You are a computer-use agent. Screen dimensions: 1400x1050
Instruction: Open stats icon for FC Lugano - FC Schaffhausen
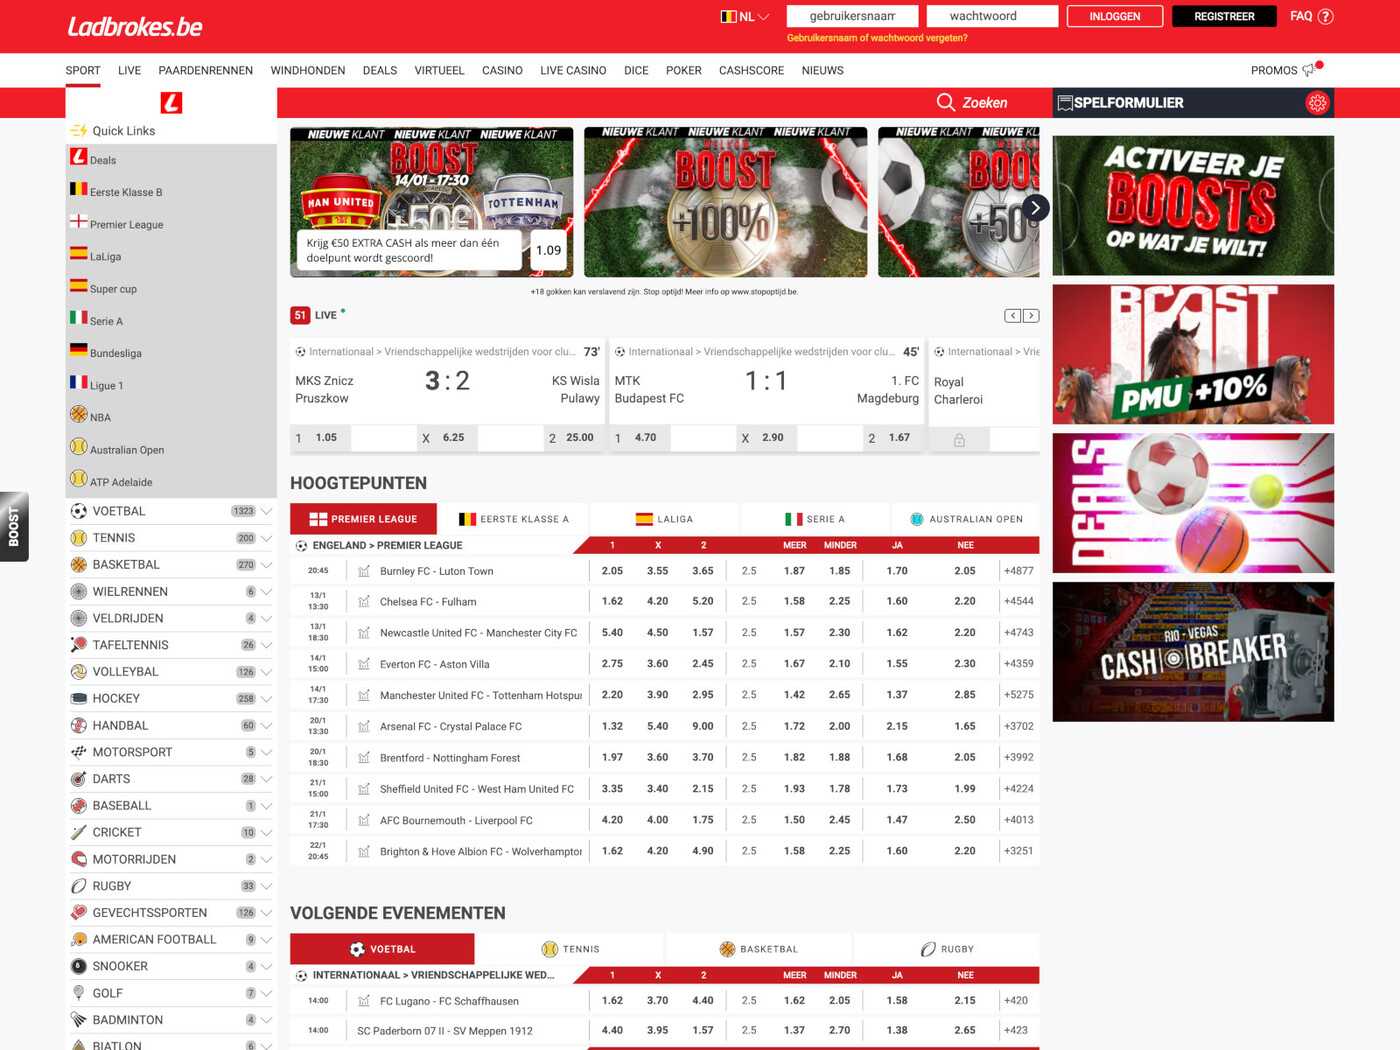(364, 1001)
